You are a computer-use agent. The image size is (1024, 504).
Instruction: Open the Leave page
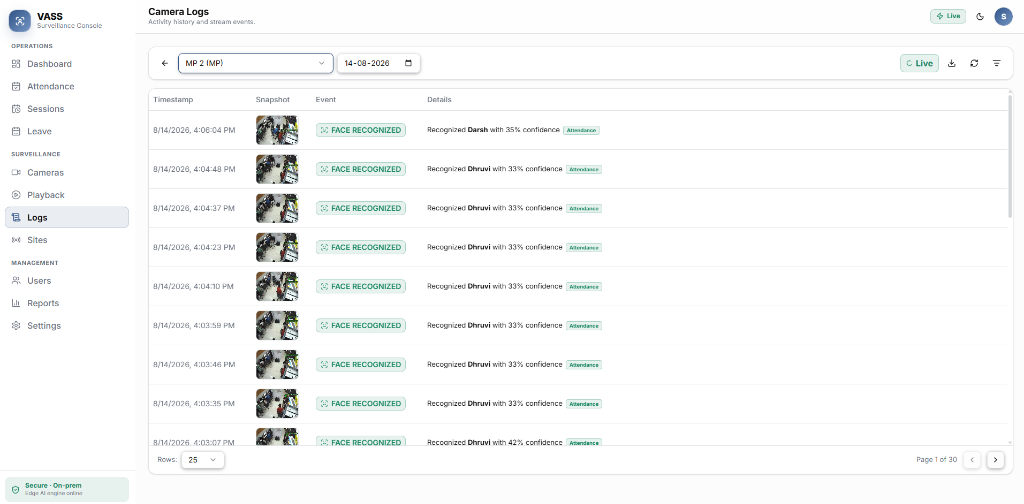[67, 131]
